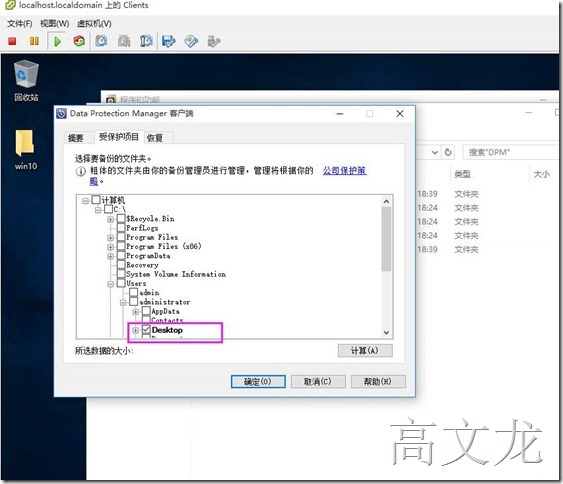The height and width of the screenshot is (484, 563).
Task: Check the 计算机 root checkbox
Action: click(x=96, y=200)
